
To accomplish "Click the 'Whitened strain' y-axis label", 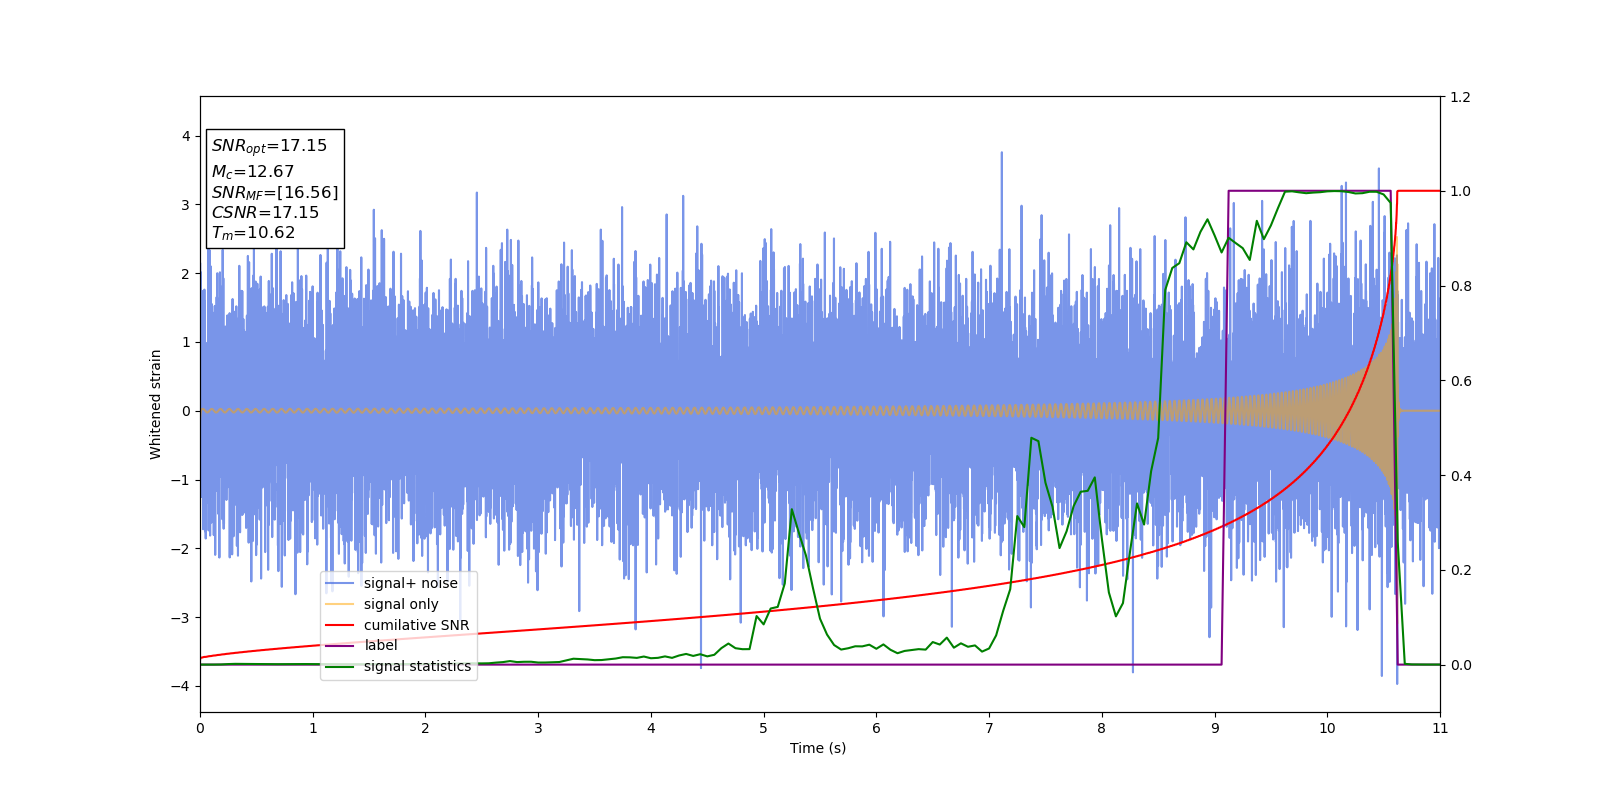I will click(x=156, y=404).
